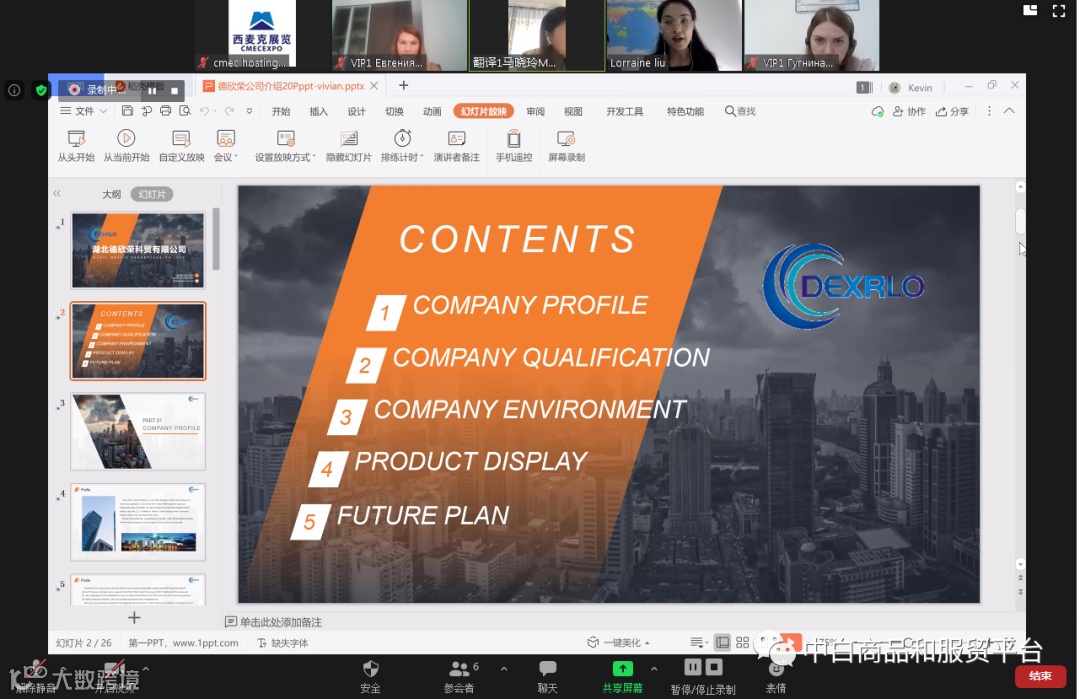
Task: Open phone remote control (手机遥控)
Action: point(514,145)
